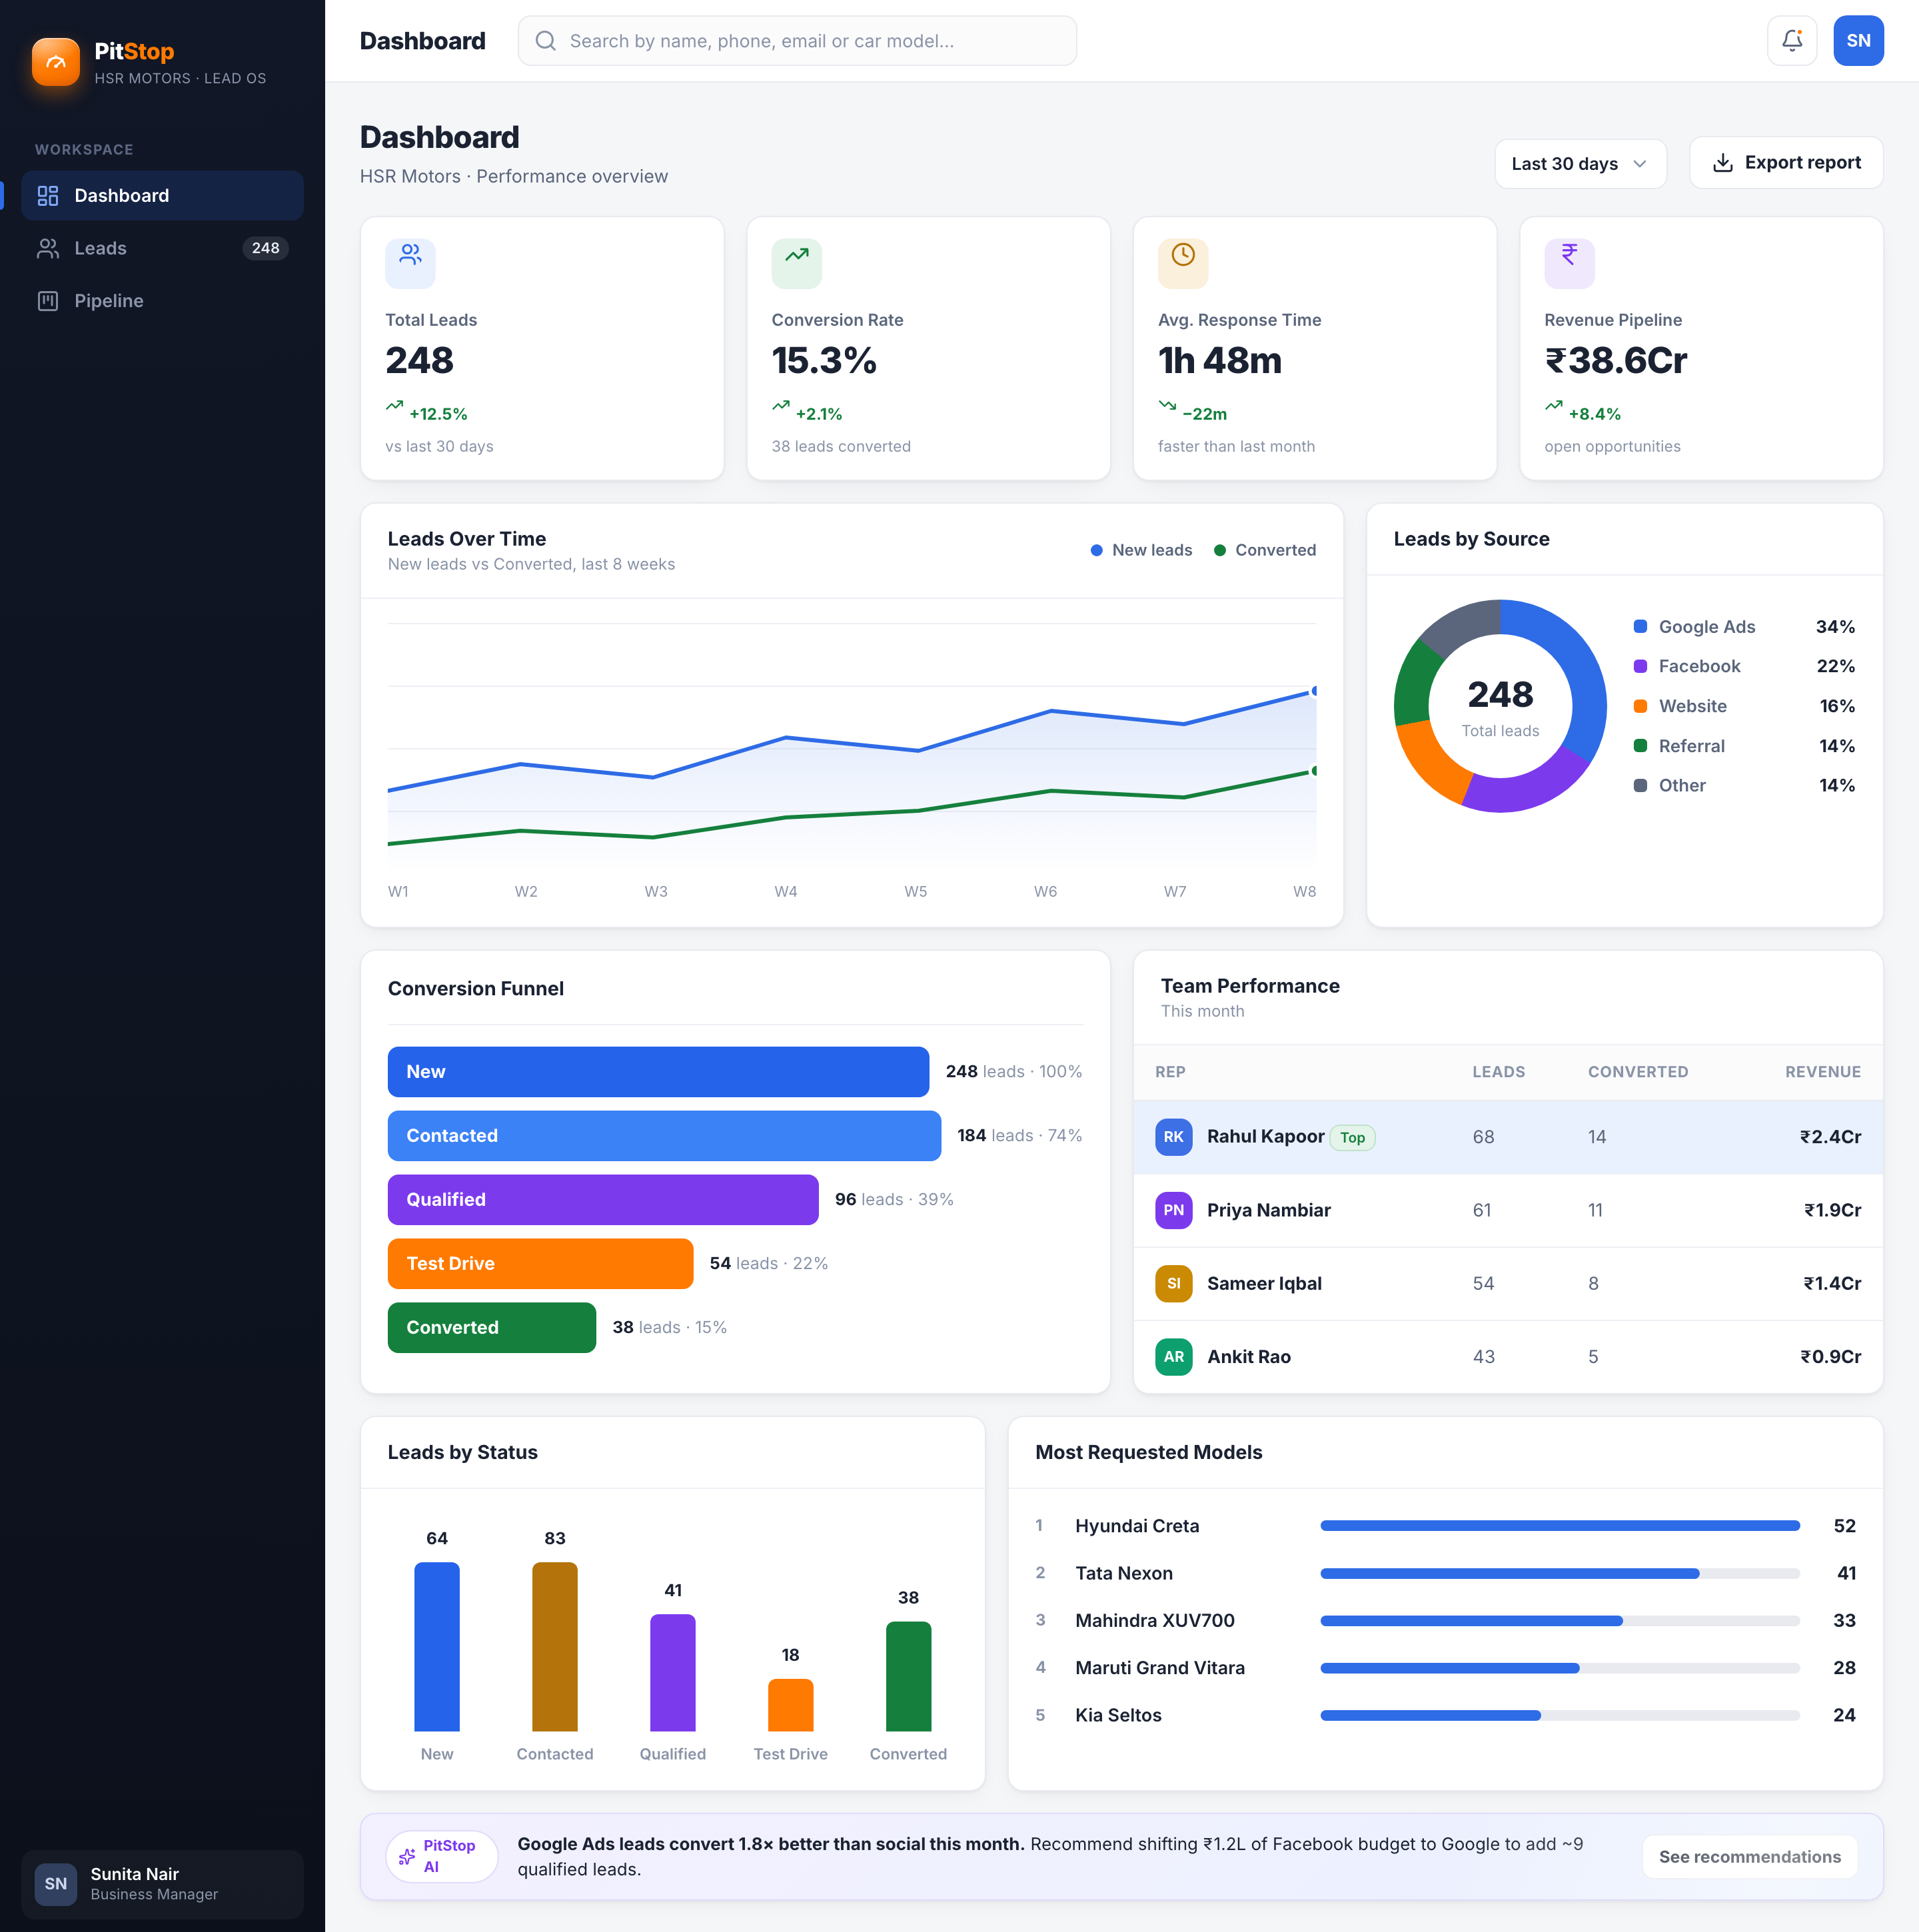The image size is (1919, 1932).
Task: Click the donut chart 248 Total leads center
Action: coord(1500,706)
